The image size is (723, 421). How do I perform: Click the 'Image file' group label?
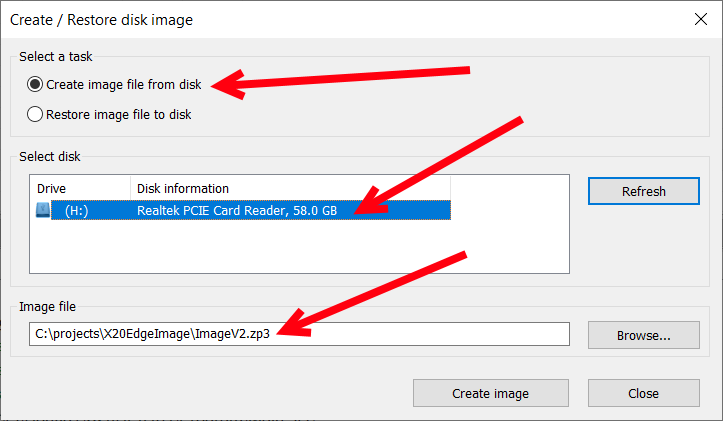pyautogui.click(x=47, y=307)
